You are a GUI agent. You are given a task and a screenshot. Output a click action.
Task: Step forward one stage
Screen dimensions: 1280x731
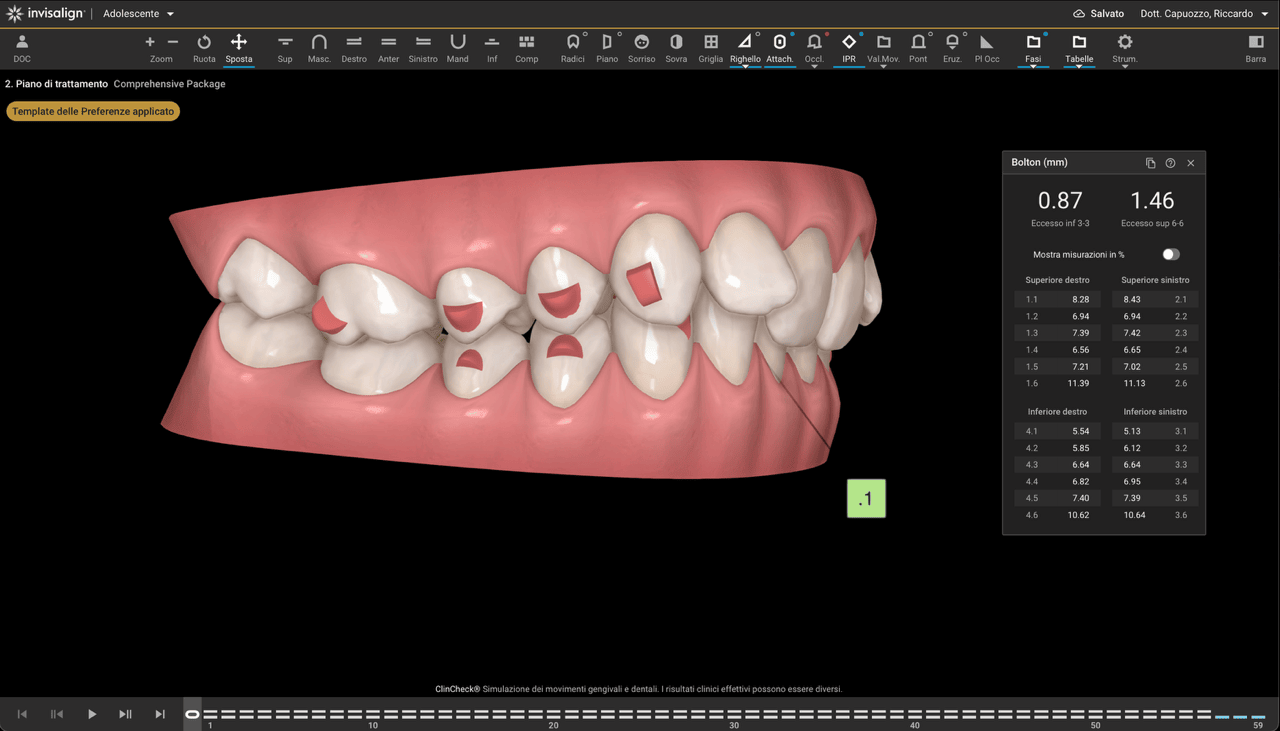coord(125,714)
